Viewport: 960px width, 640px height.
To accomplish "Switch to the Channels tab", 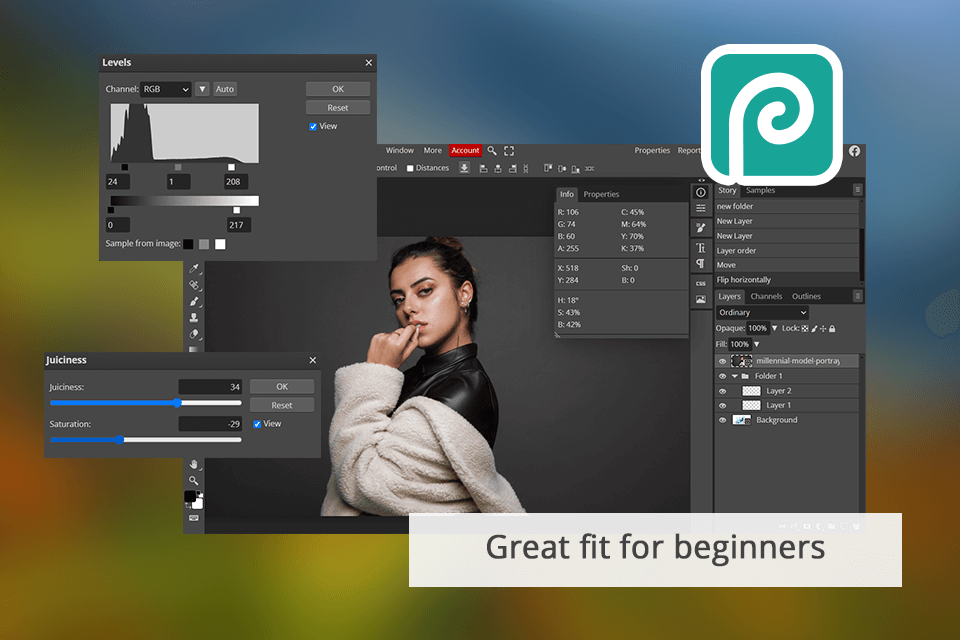I will click(767, 296).
